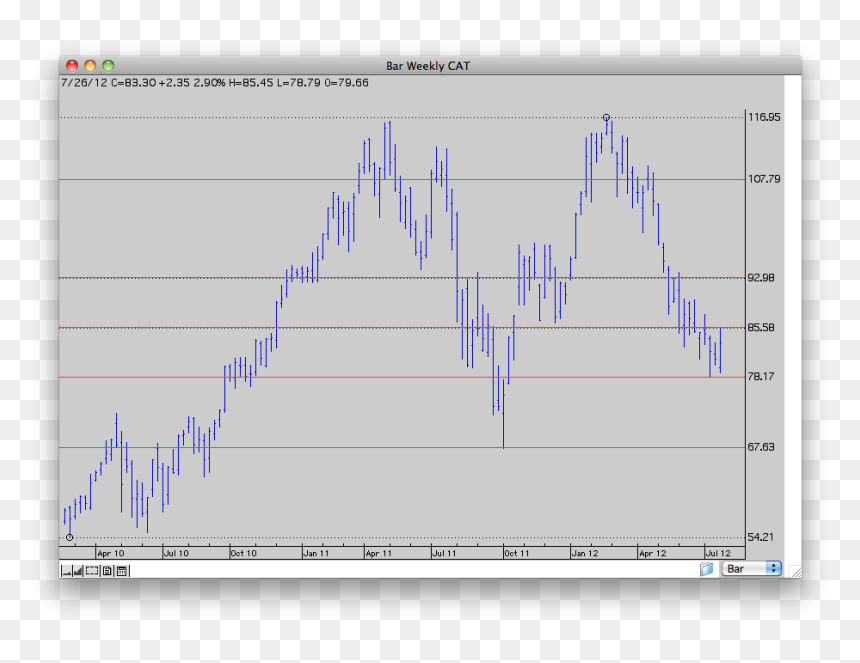Click the 107.79 price label
Viewport: 860px width, 663px height.
tap(764, 179)
